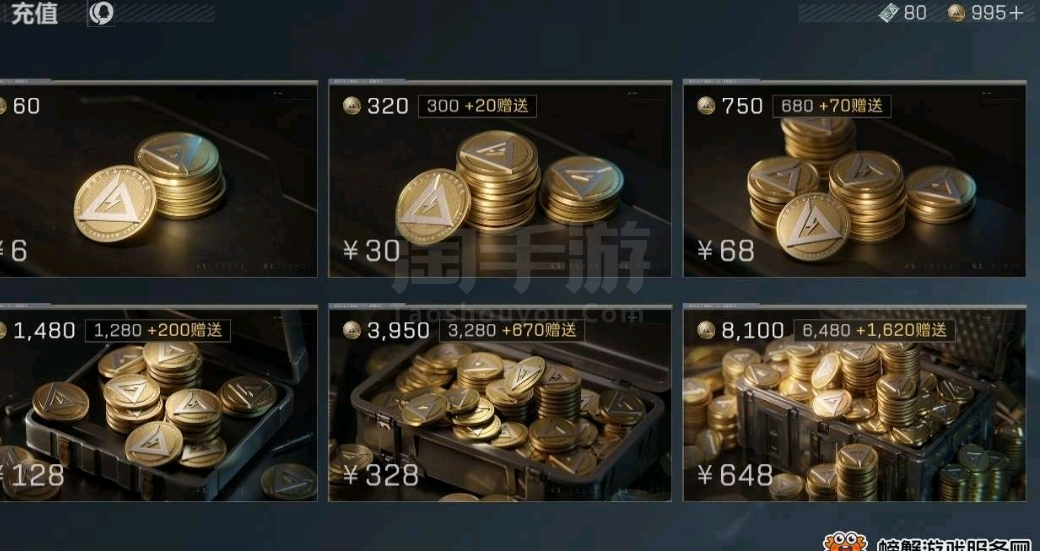Buy the pack priced ¥30

point(371,251)
